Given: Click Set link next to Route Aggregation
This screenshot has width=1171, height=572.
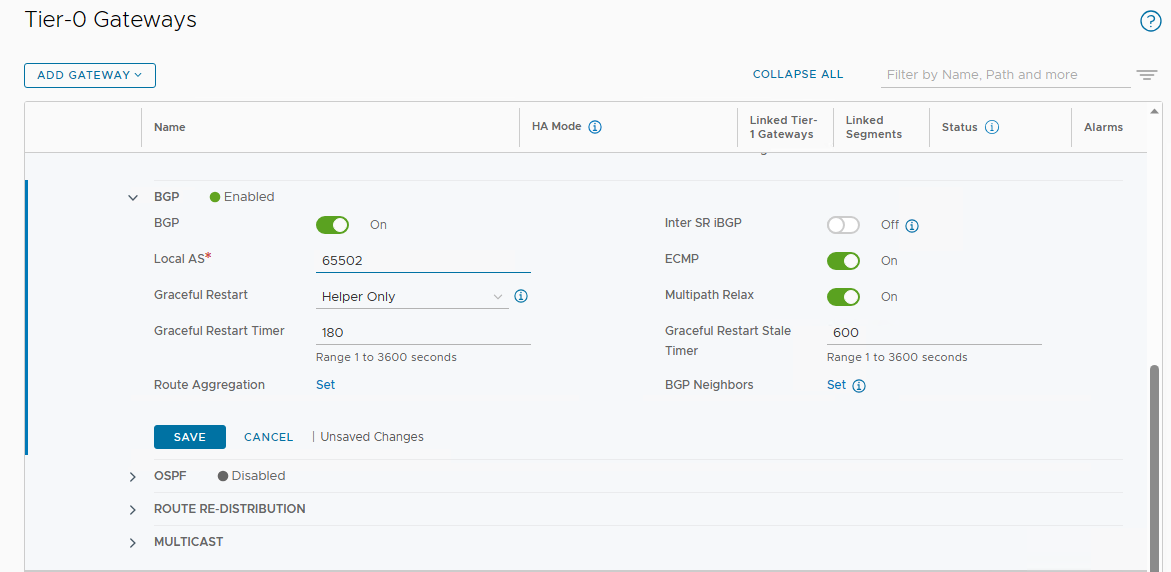Looking at the screenshot, I should [326, 385].
